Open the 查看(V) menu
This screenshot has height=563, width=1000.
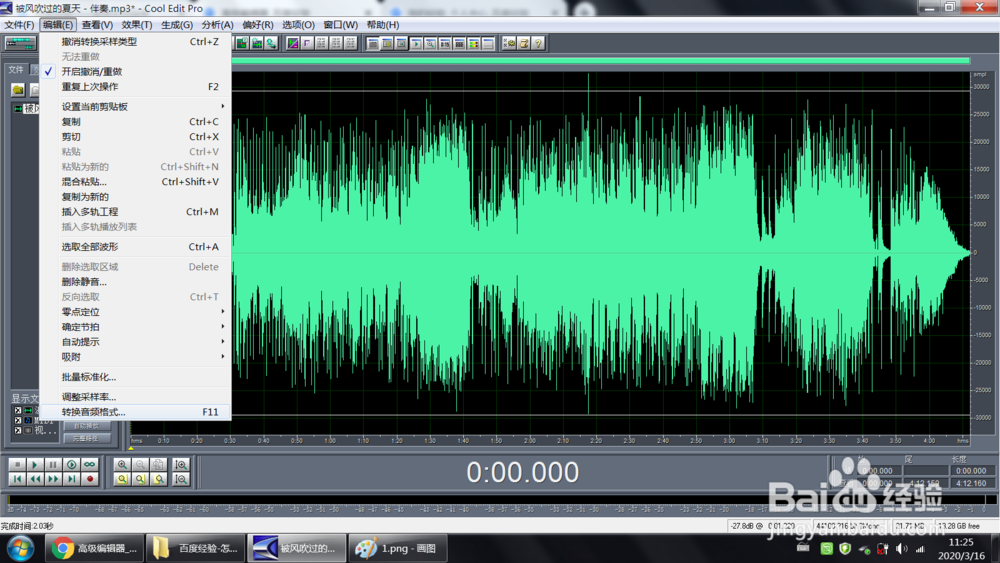click(97, 25)
